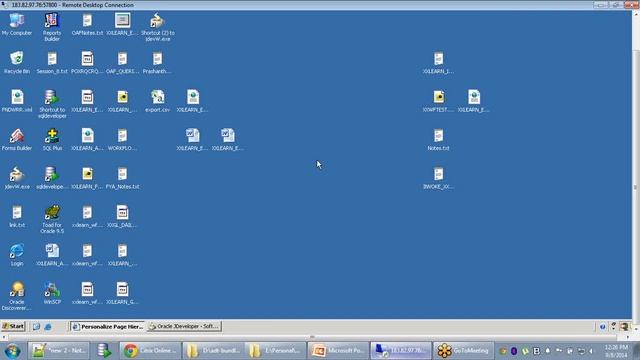Screen dimensions: 640x360
Task: Click the remote desktop Start button
Action: [x=13, y=326]
